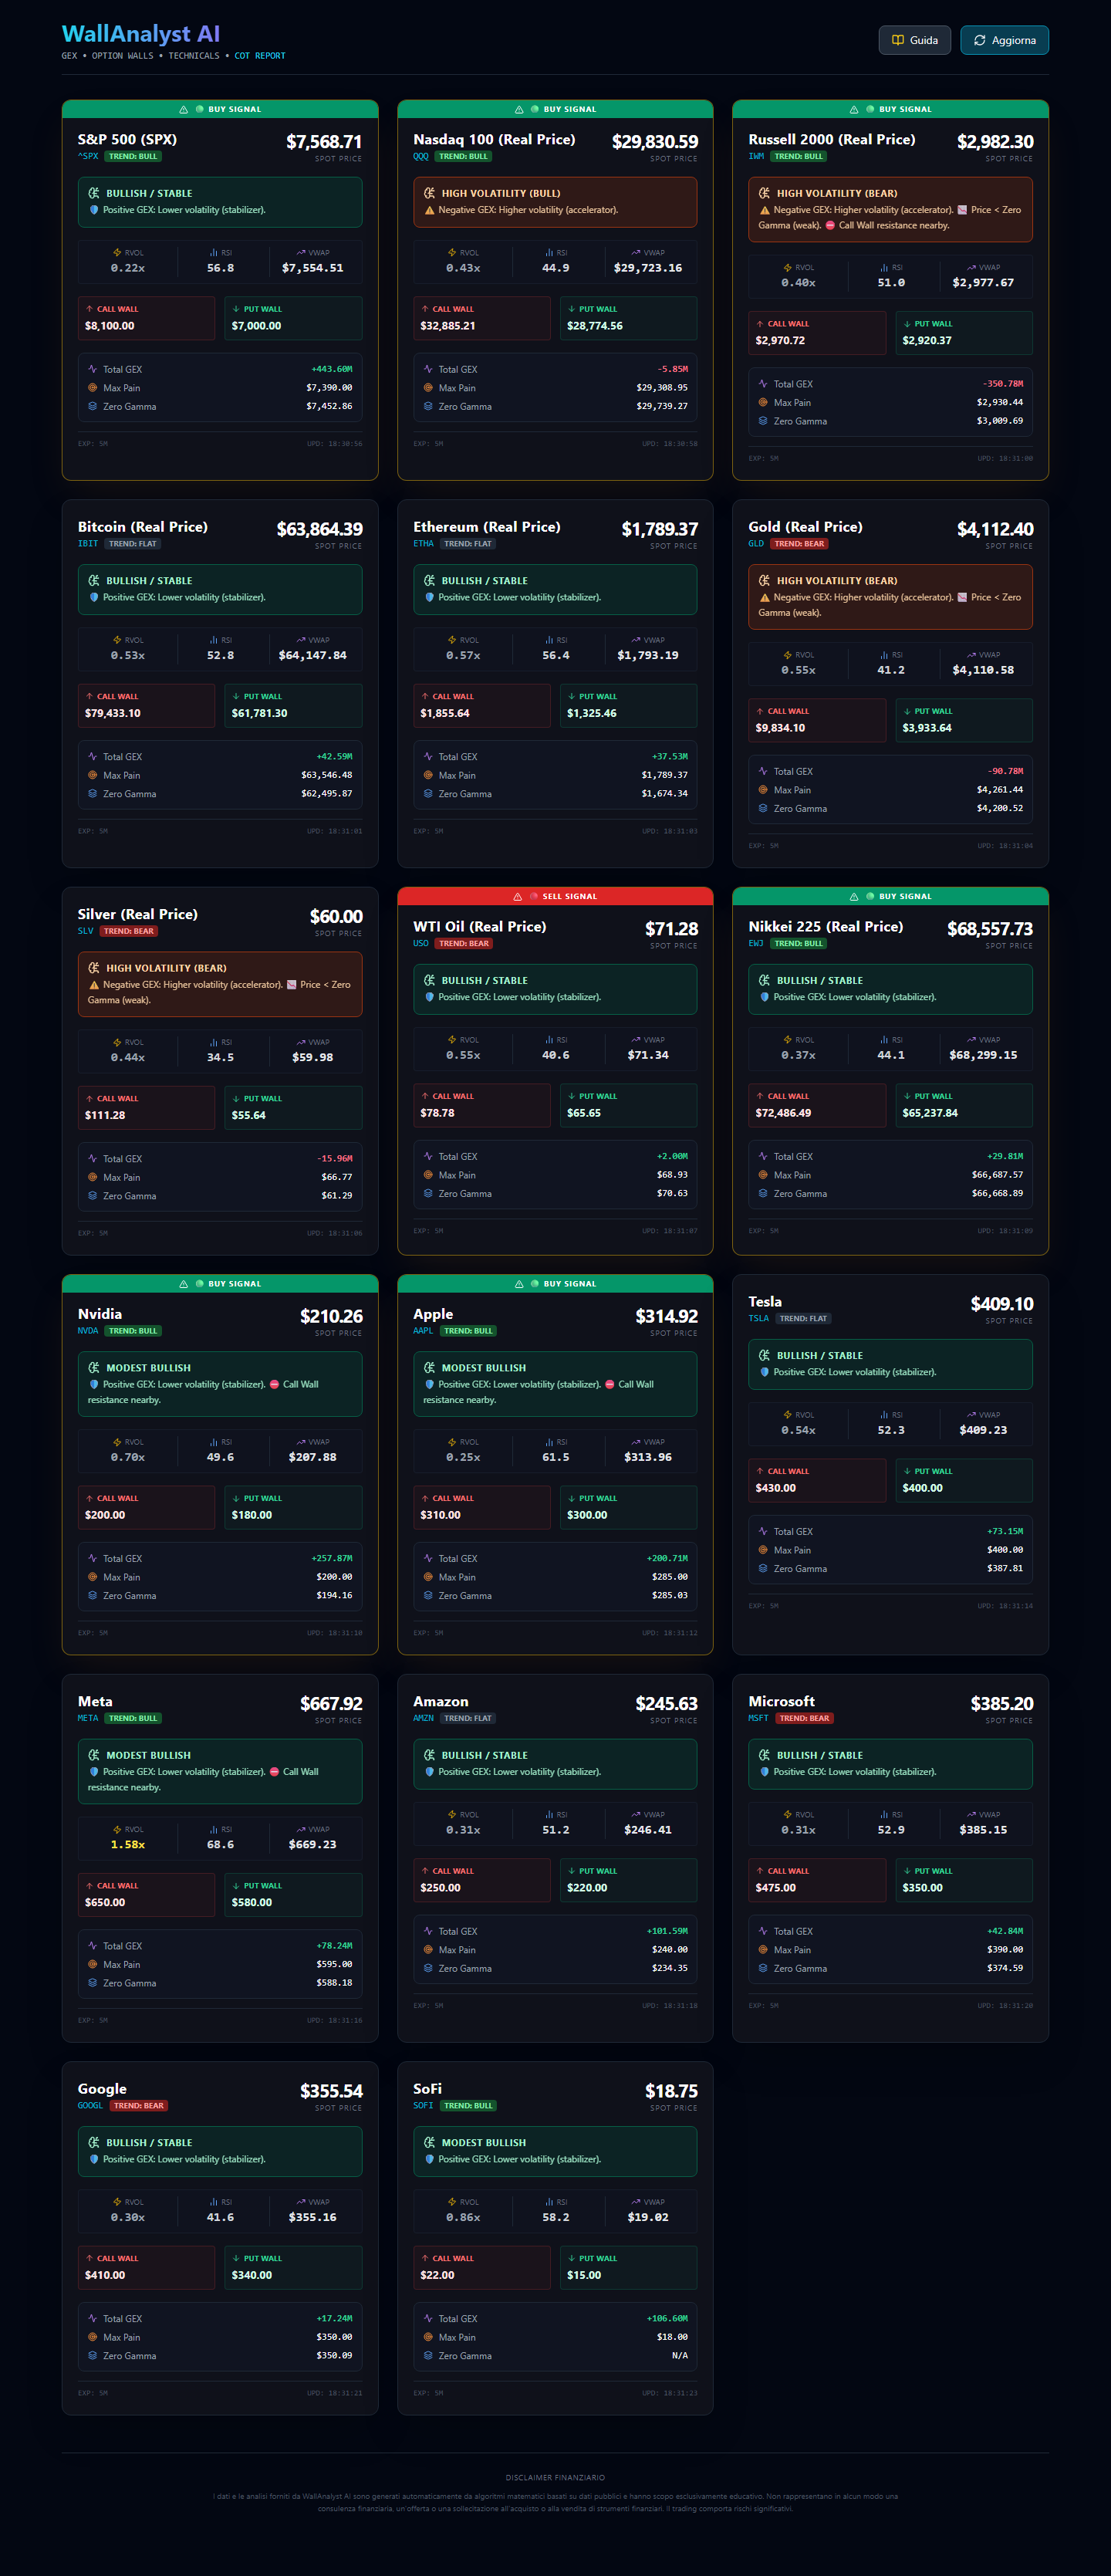This screenshot has width=1111, height=2576.
Task: Click the Total GEX pulse icon on Meta card
Action: tap(92, 1945)
